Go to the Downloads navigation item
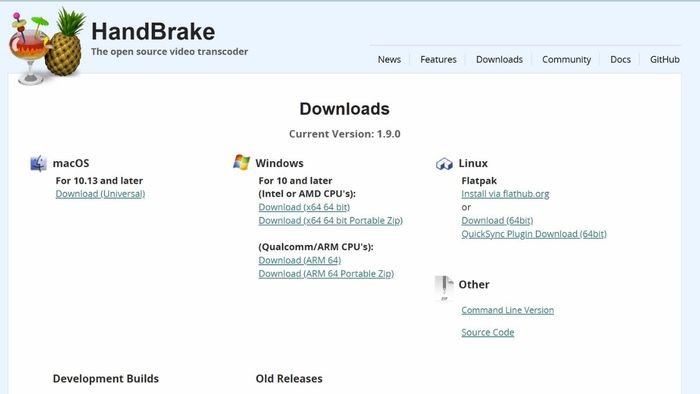Viewport: 700px width, 394px height. (x=499, y=59)
